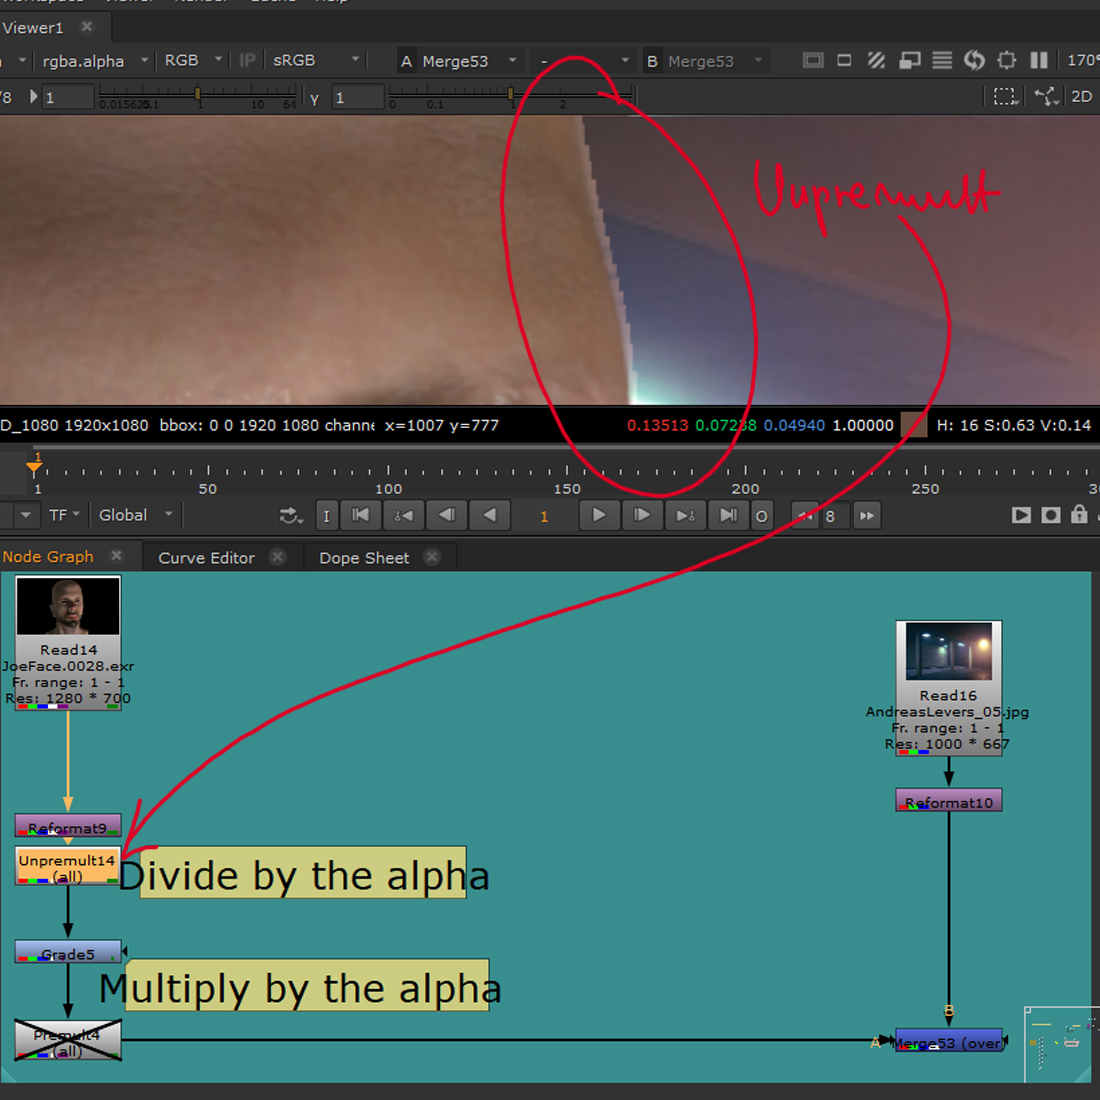Skip forward by frame increment

867,516
